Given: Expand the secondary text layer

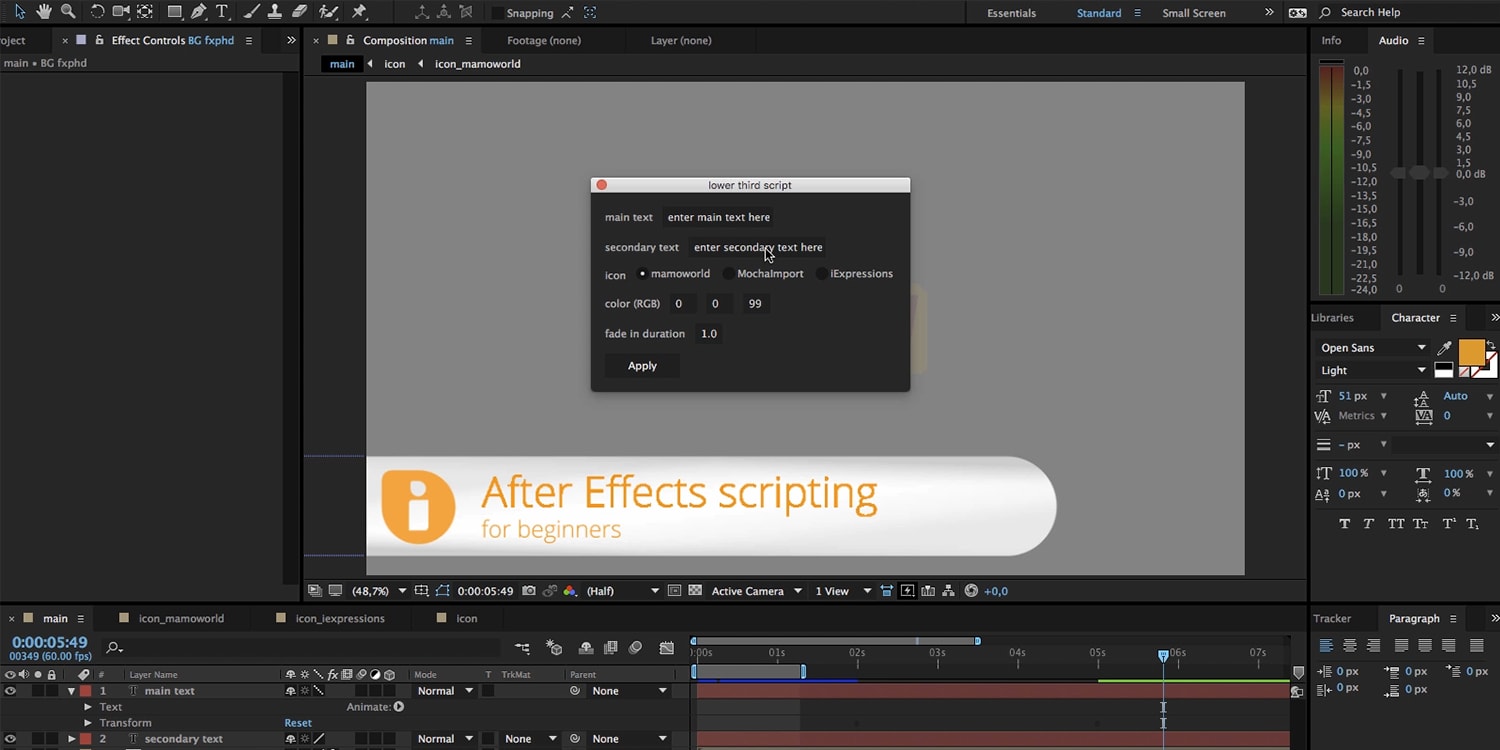Looking at the screenshot, I should [71, 739].
